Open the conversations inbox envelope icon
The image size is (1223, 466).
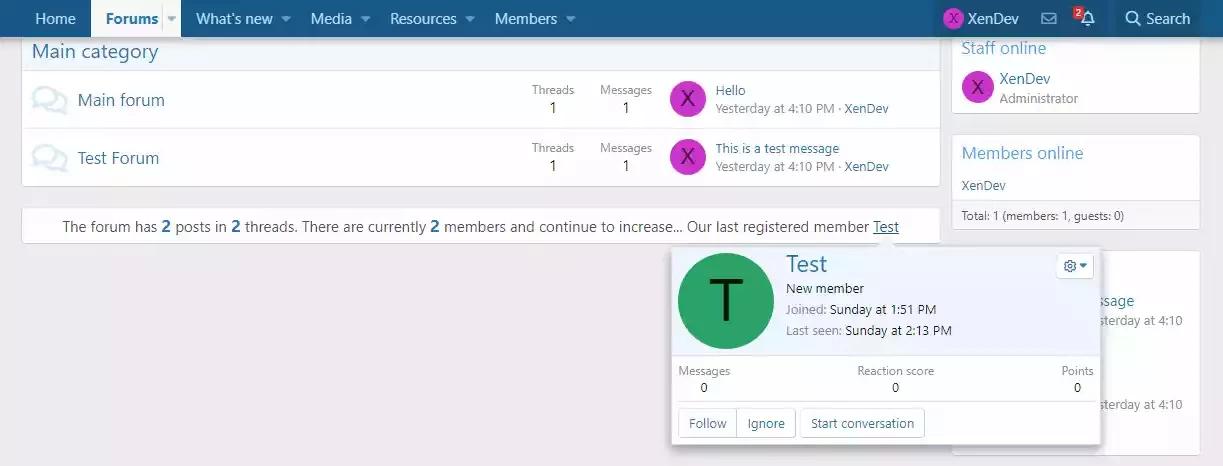[1049, 19]
